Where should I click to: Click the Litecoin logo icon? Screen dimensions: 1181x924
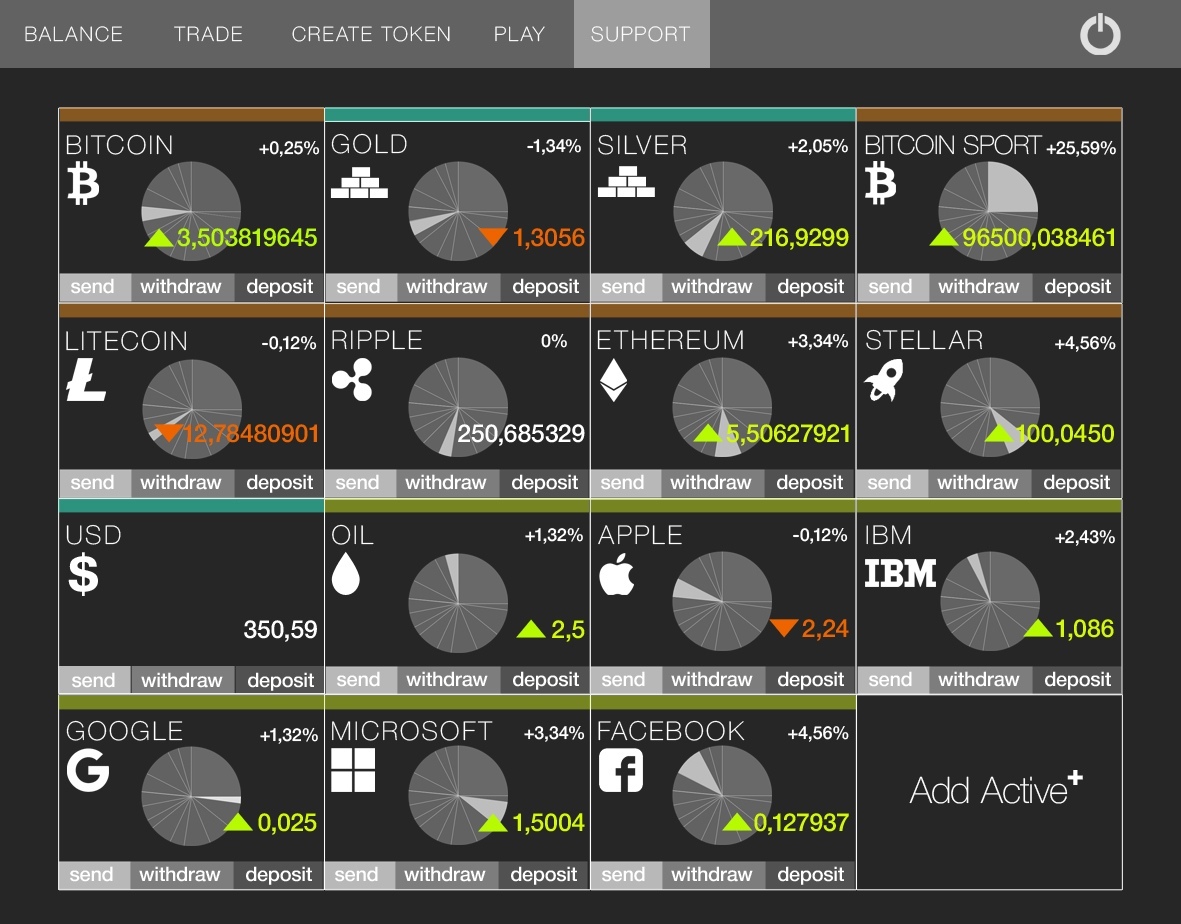[86, 380]
